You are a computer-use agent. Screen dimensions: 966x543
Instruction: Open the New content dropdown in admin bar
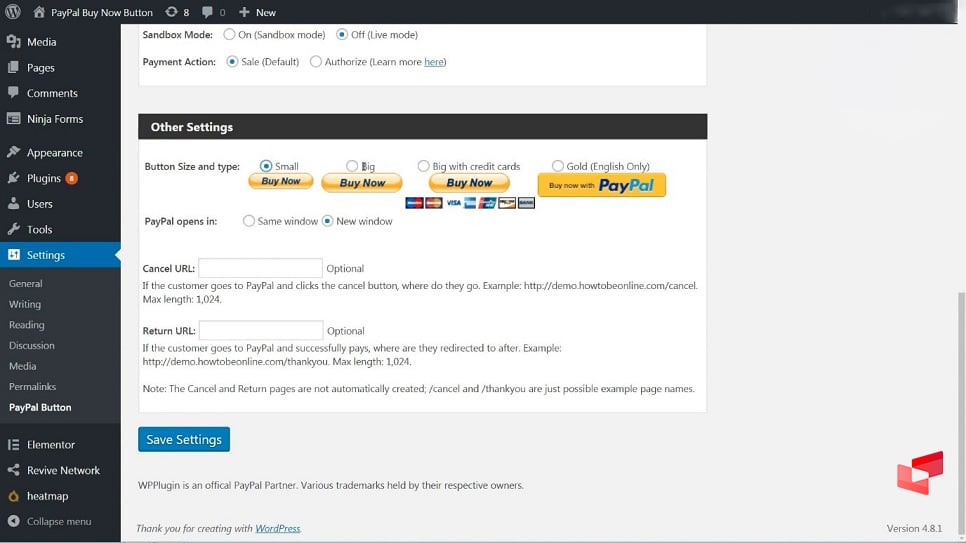[257, 12]
